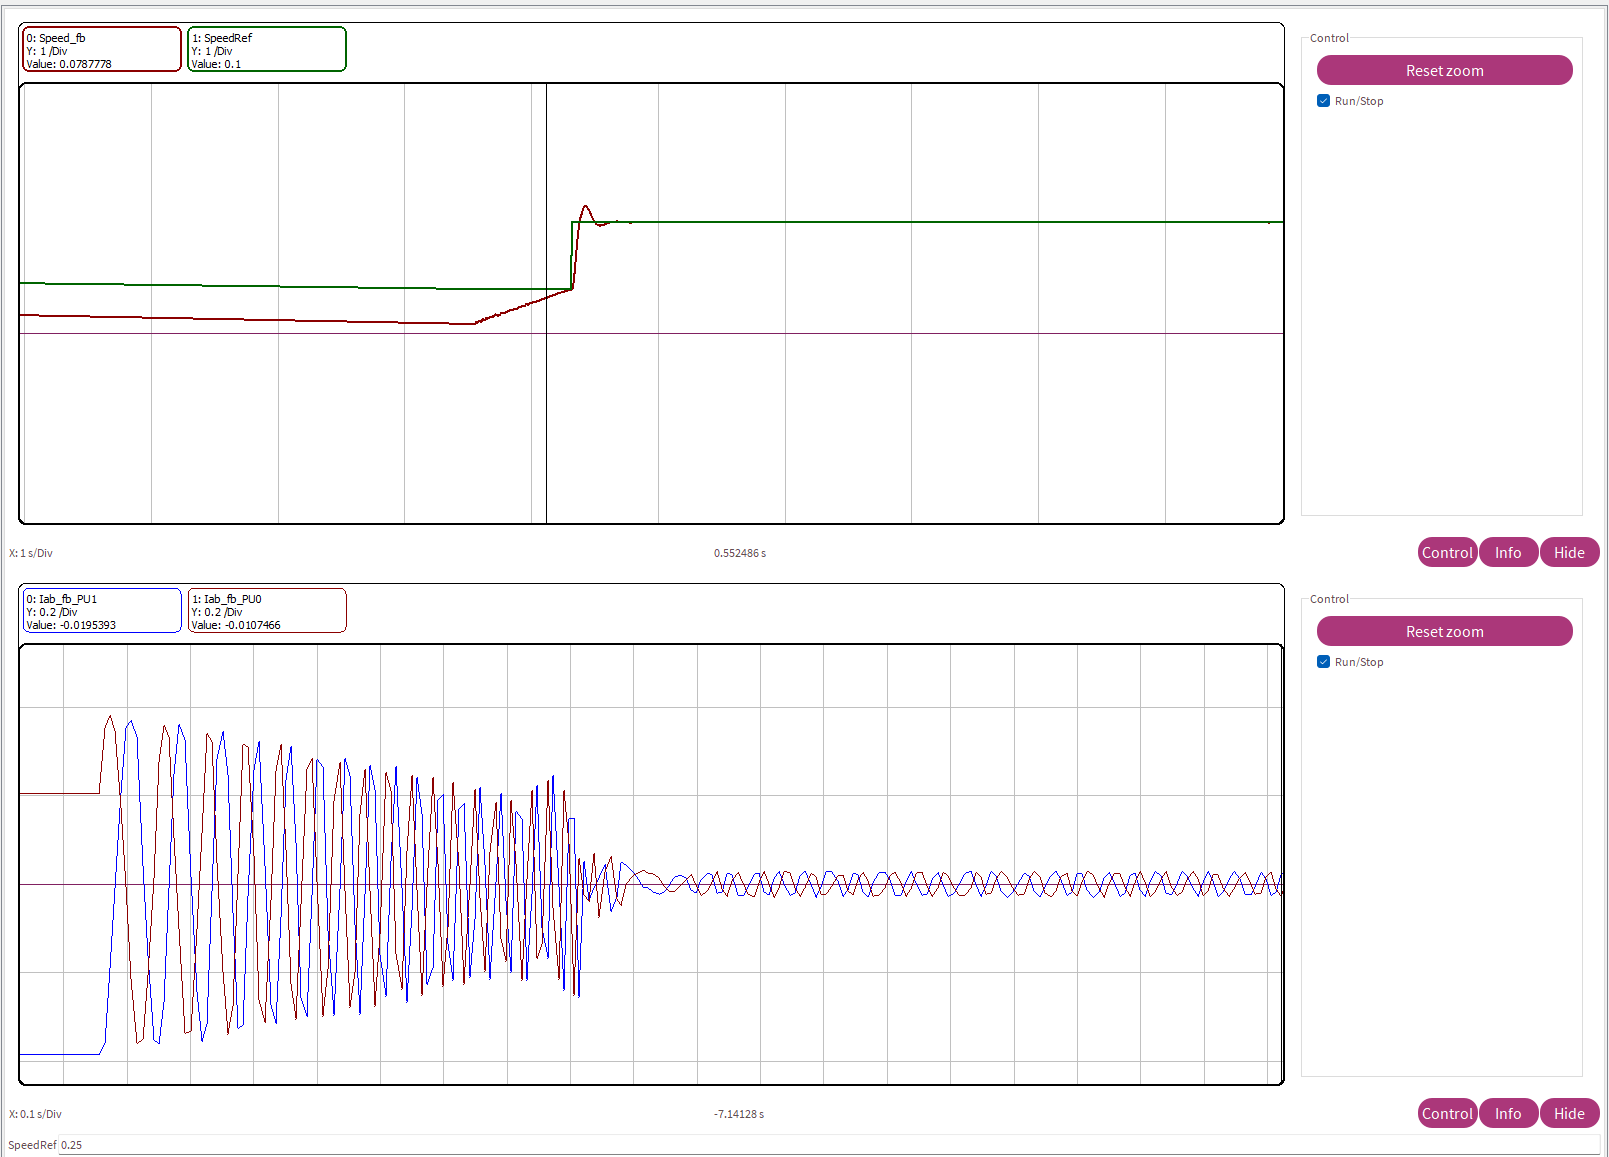Click Reset zoom for the speed plot

1444,70
